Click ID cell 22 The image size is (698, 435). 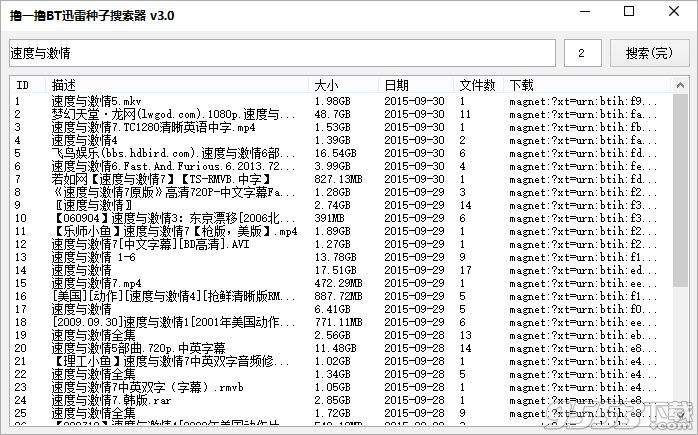coord(20,374)
